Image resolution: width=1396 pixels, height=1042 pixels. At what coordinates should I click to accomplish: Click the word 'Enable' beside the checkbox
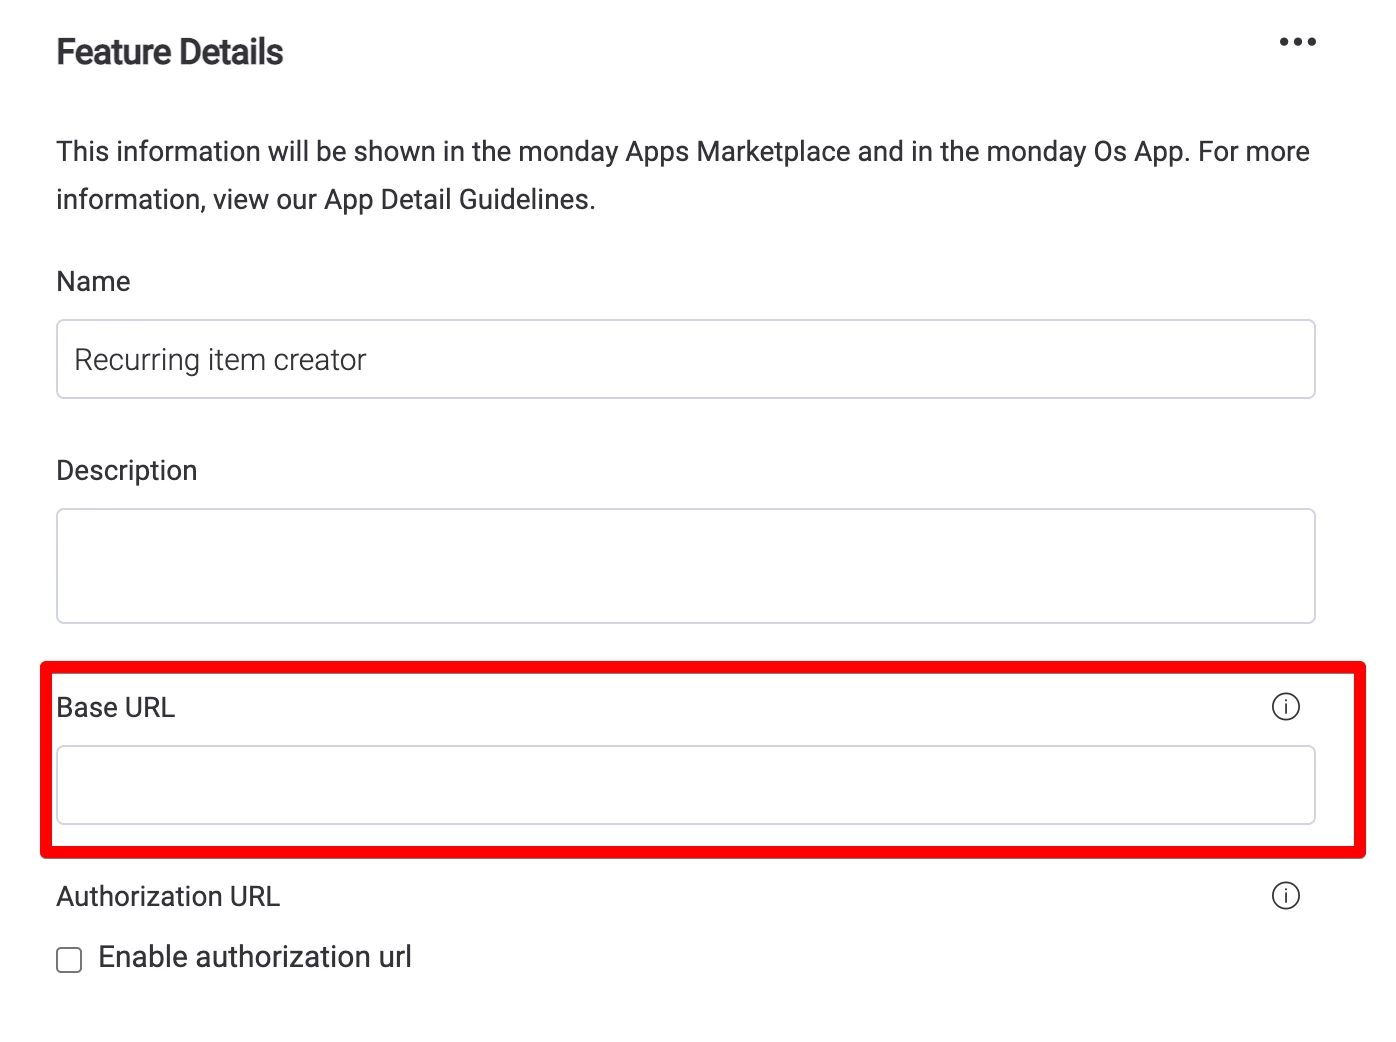(x=143, y=957)
